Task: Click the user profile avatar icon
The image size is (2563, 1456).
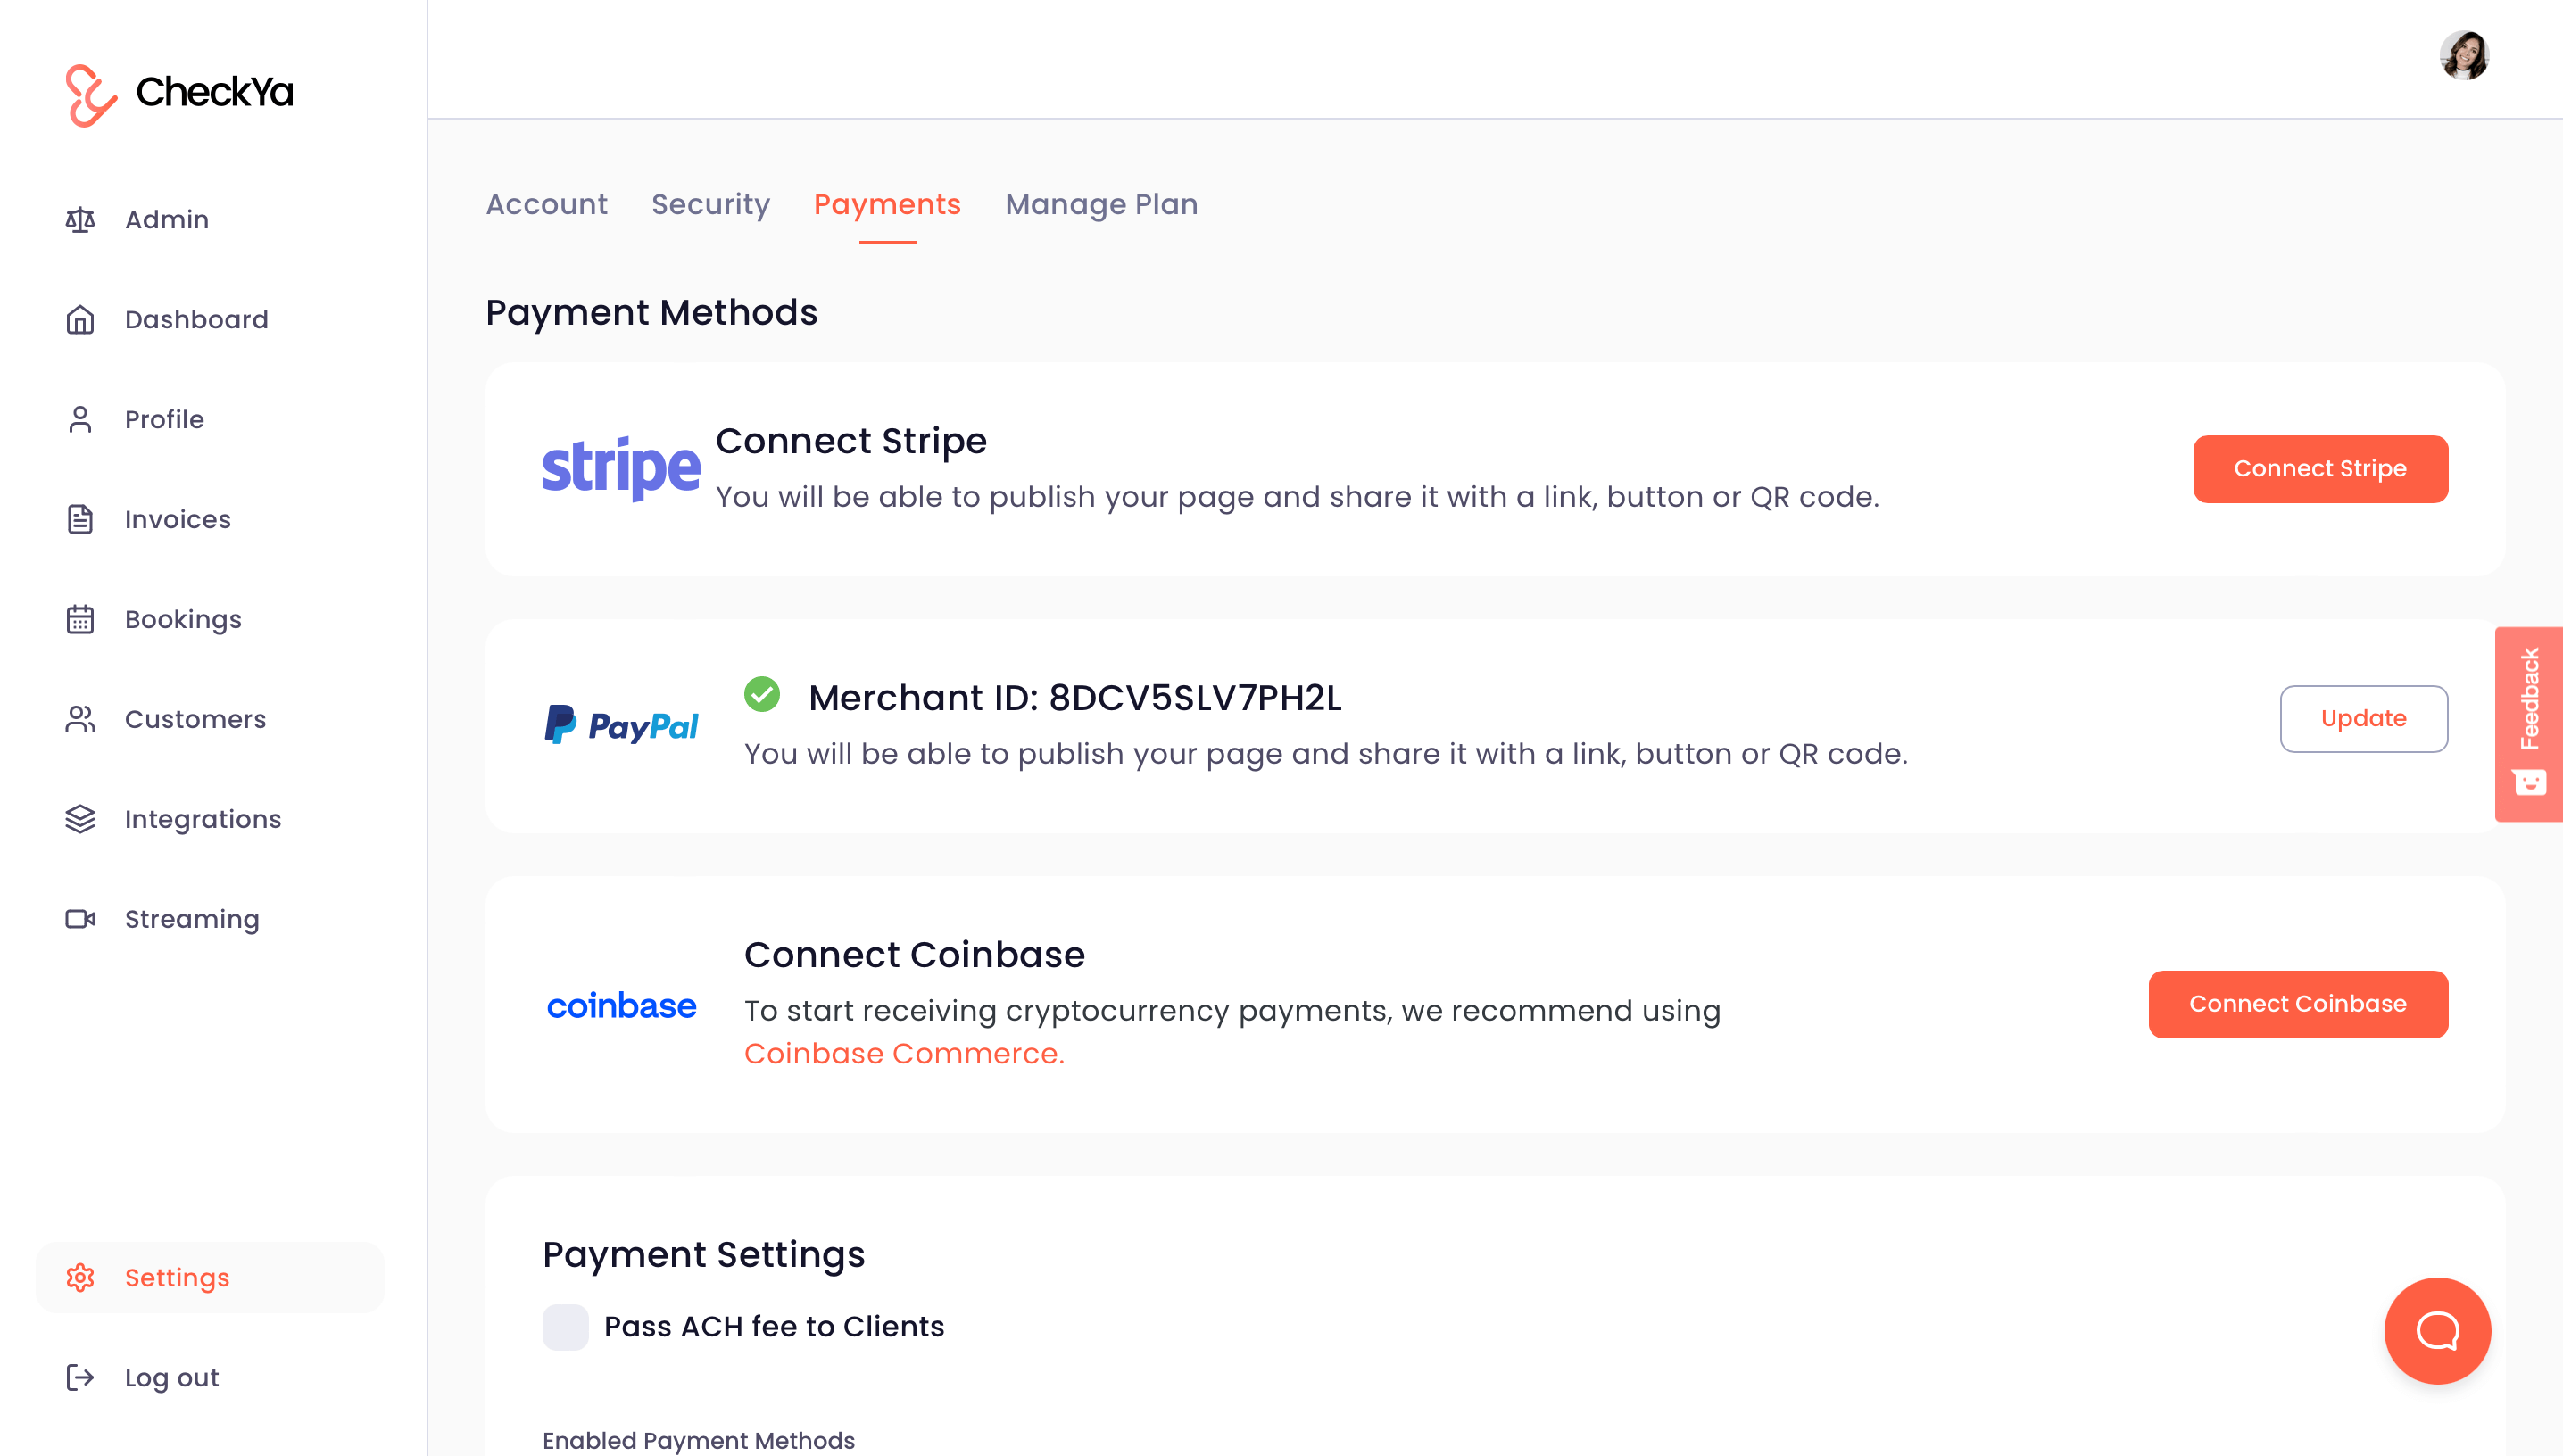Action: pos(2465,54)
